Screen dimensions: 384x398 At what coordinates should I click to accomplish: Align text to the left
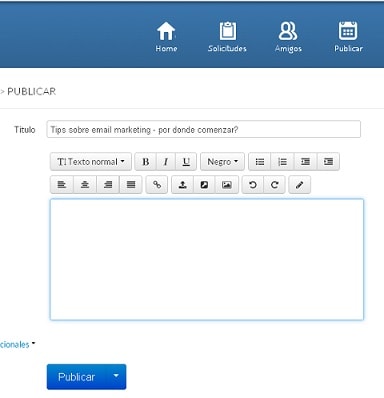62,185
